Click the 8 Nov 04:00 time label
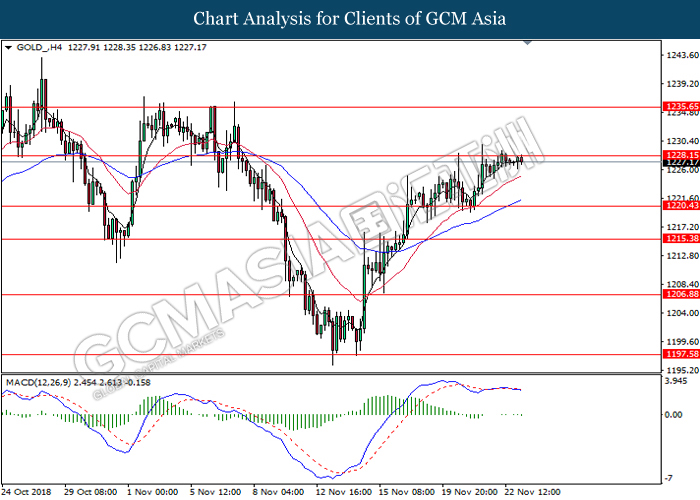 click(279, 492)
